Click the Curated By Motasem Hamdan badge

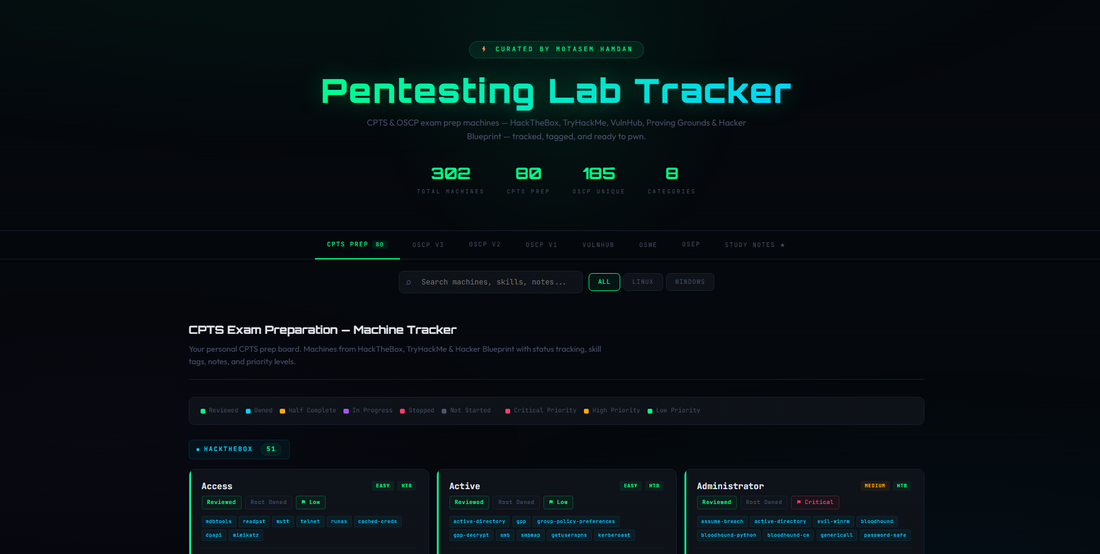(x=556, y=49)
